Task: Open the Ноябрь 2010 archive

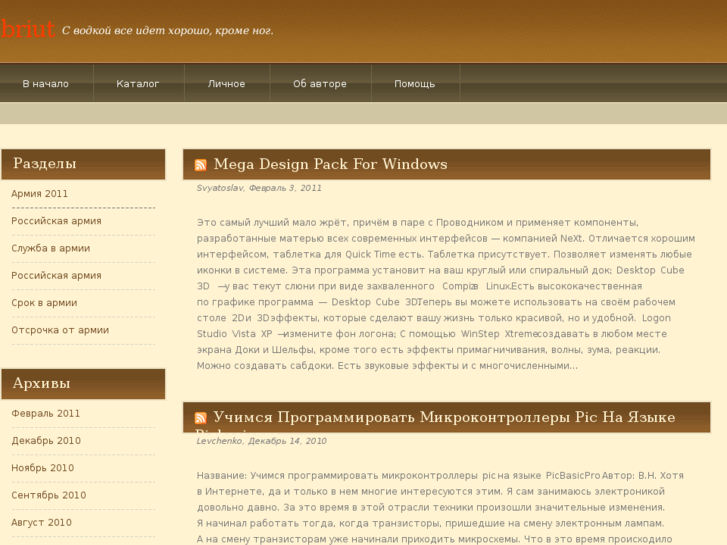Action: coord(43,468)
